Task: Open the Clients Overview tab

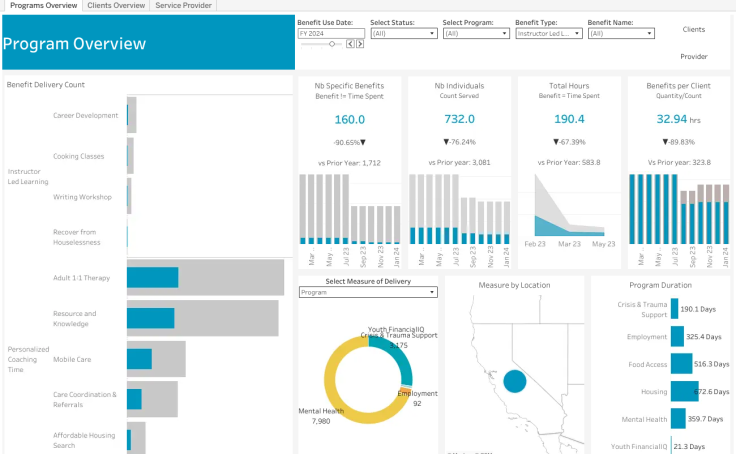Action: click(116, 6)
